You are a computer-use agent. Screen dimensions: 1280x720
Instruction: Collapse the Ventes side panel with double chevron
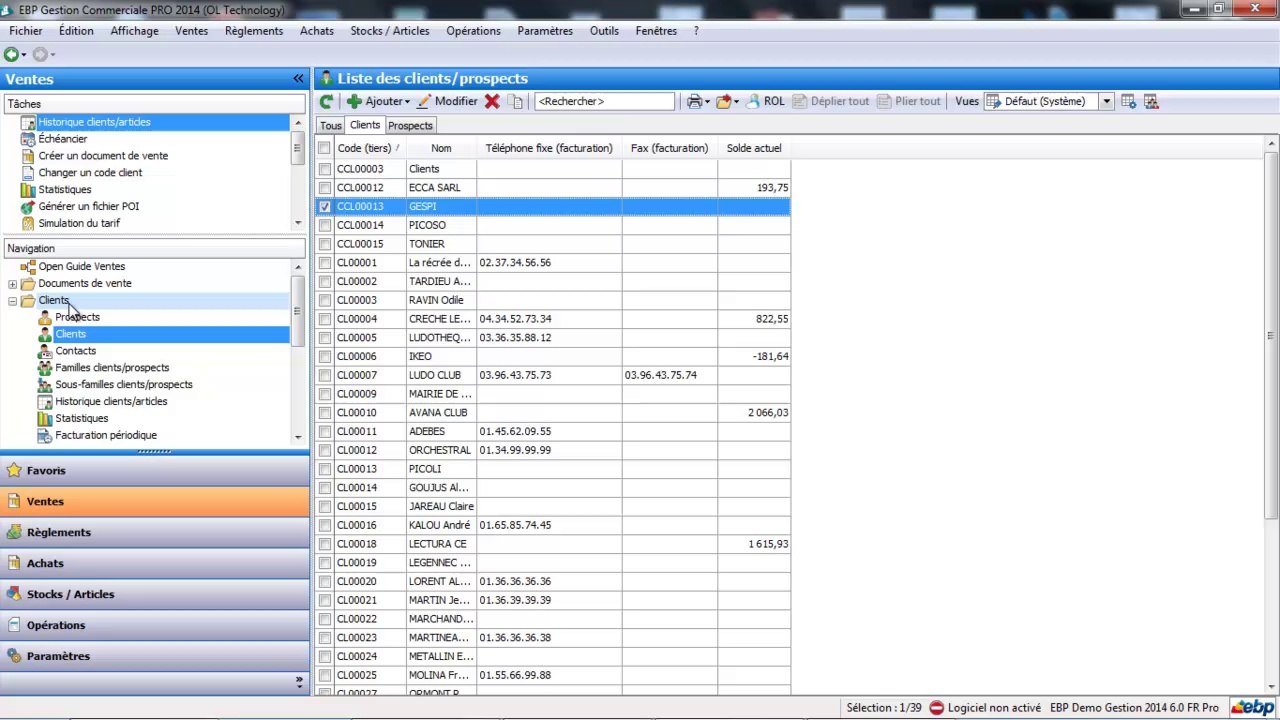(x=298, y=79)
